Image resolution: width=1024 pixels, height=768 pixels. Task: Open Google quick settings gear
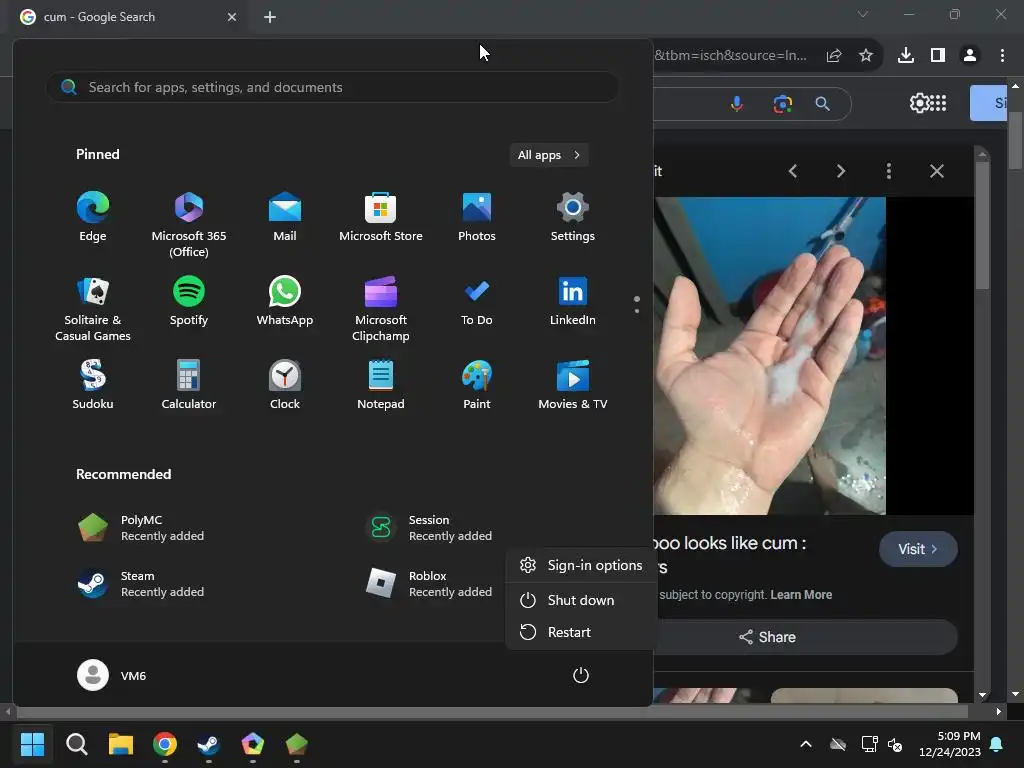[x=919, y=103]
